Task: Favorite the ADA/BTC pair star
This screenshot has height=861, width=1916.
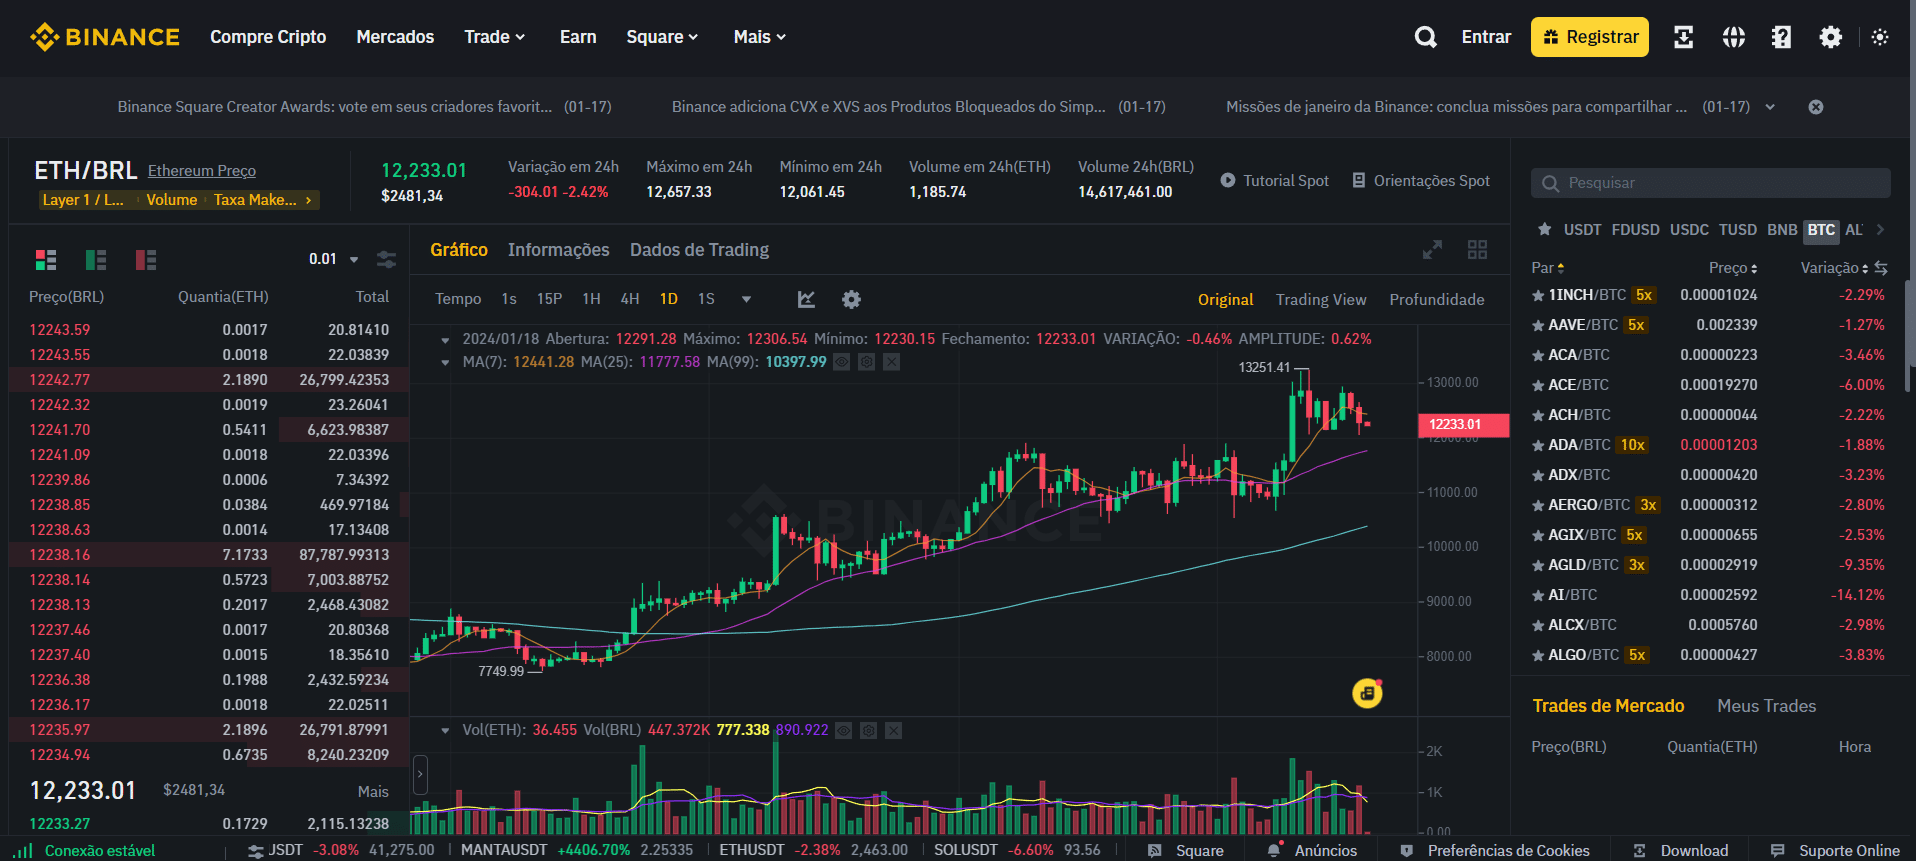Action: 1538,445
